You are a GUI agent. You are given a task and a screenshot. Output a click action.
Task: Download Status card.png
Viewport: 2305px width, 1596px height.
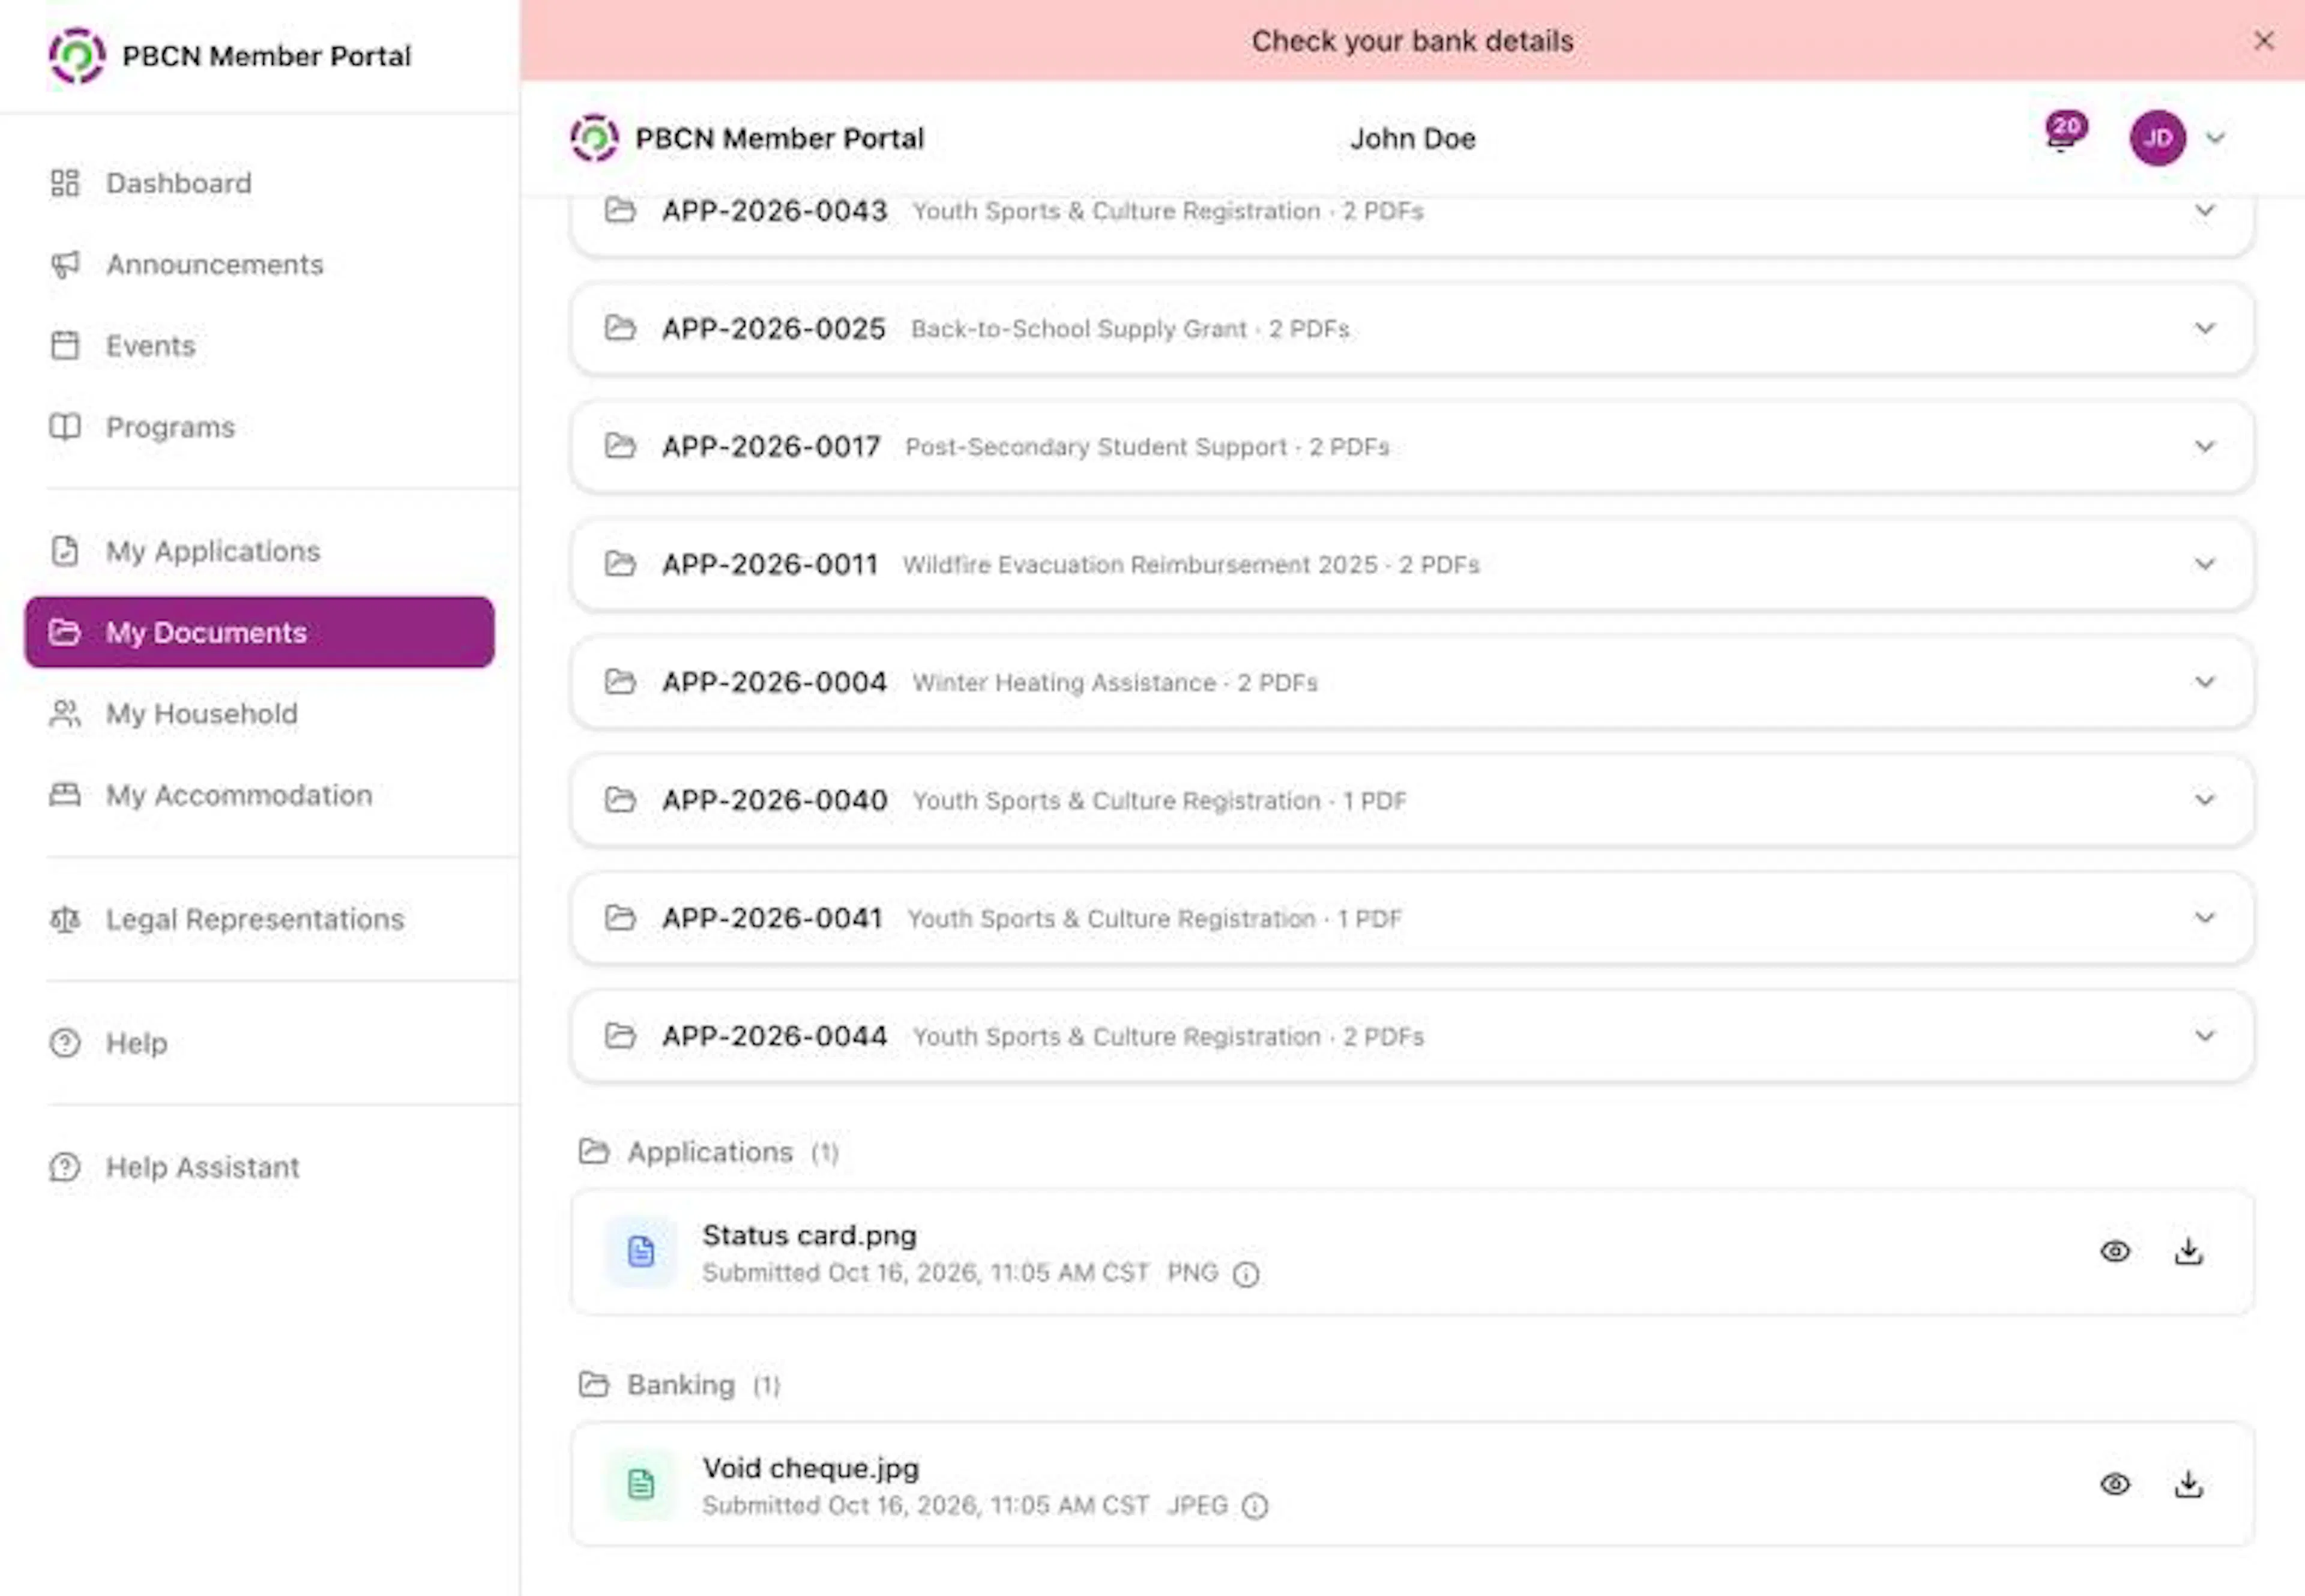point(2188,1251)
